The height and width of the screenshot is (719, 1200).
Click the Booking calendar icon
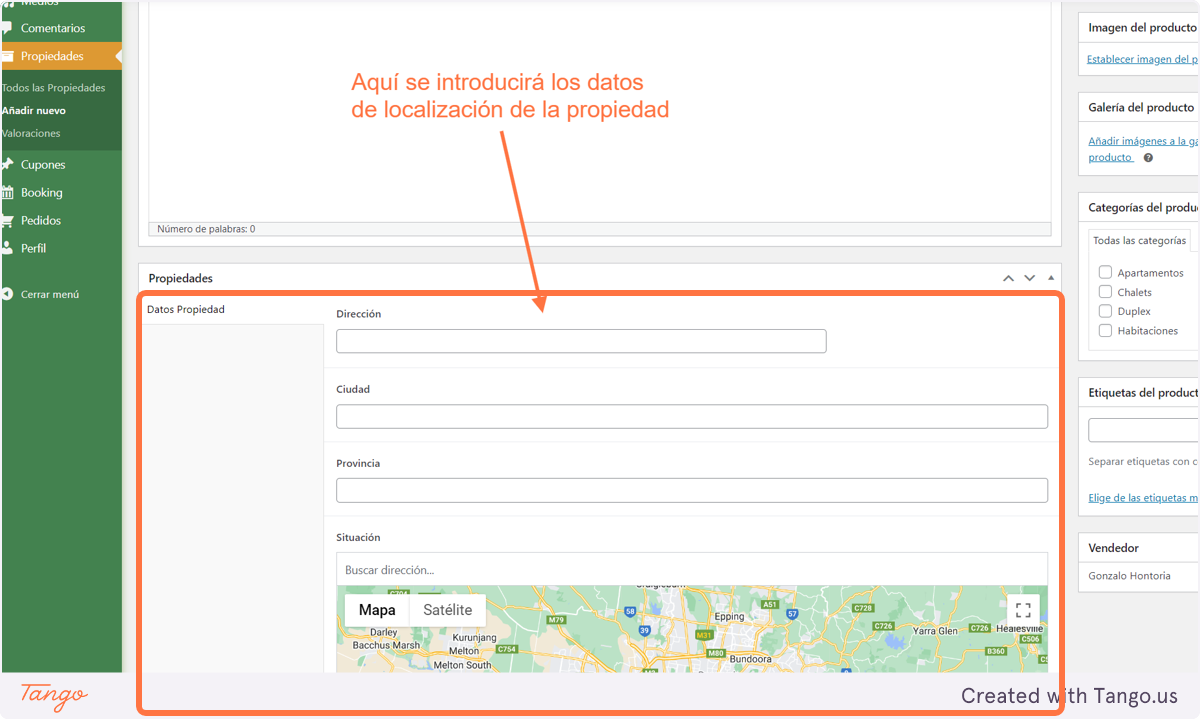pos(7,193)
